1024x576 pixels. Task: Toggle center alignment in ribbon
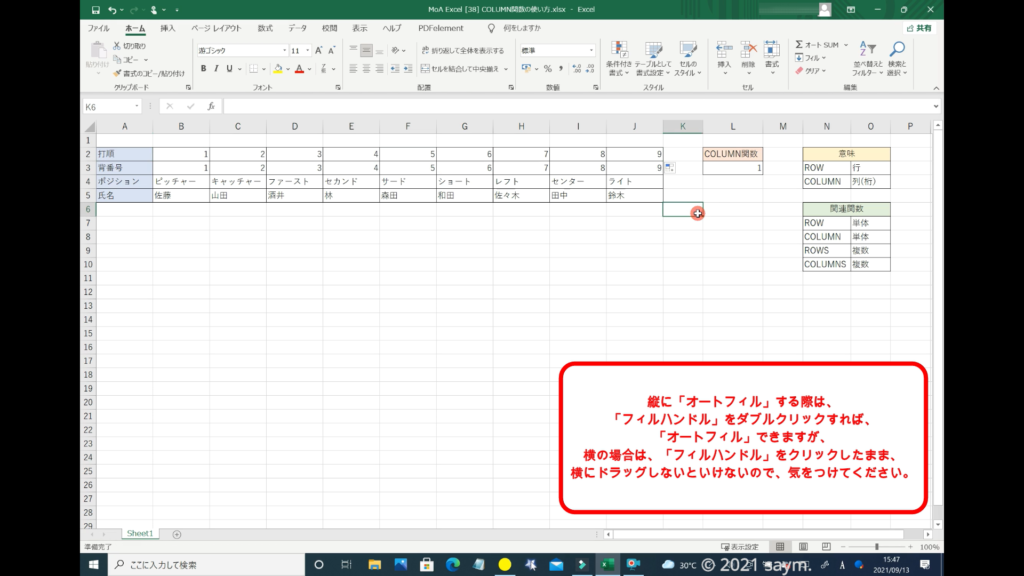(366, 69)
